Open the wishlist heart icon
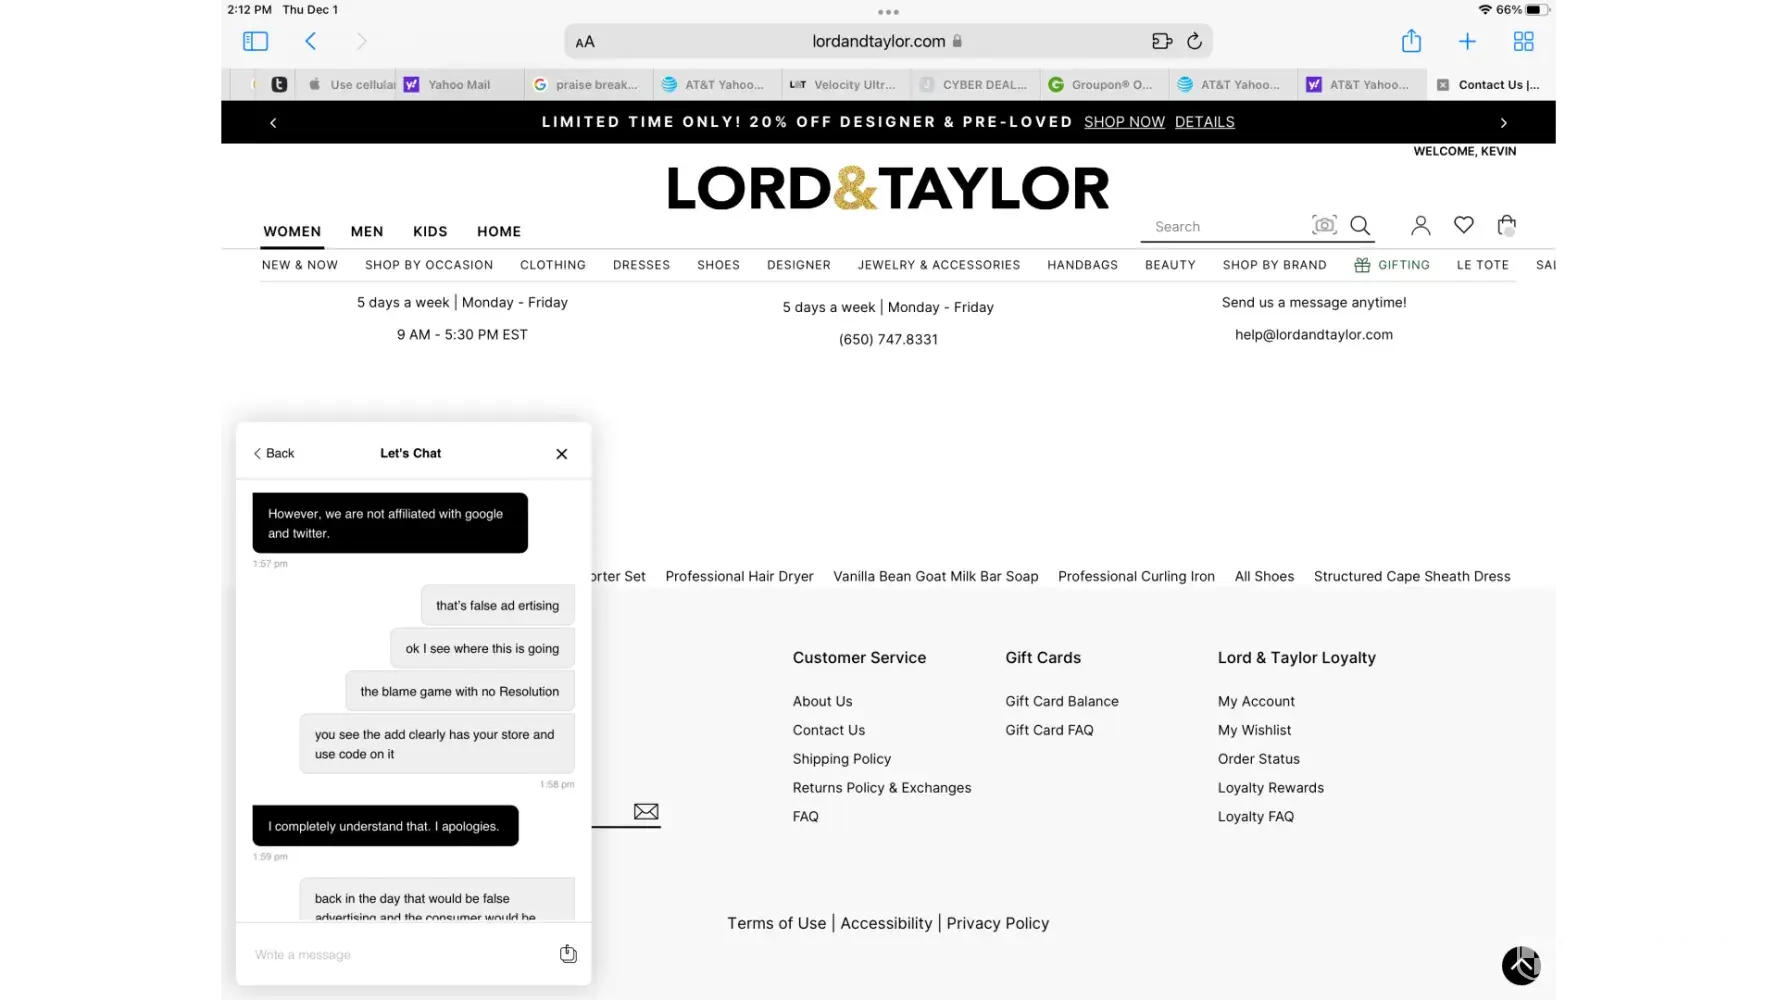The height and width of the screenshot is (1000, 1778). point(1463,225)
